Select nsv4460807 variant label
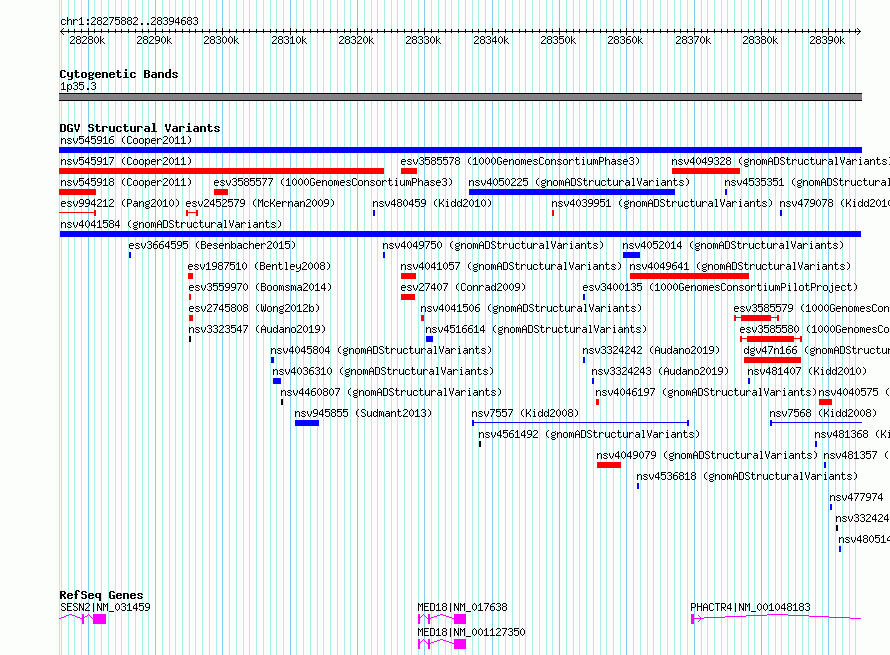The height and width of the screenshot is (655, 890). 391,392
